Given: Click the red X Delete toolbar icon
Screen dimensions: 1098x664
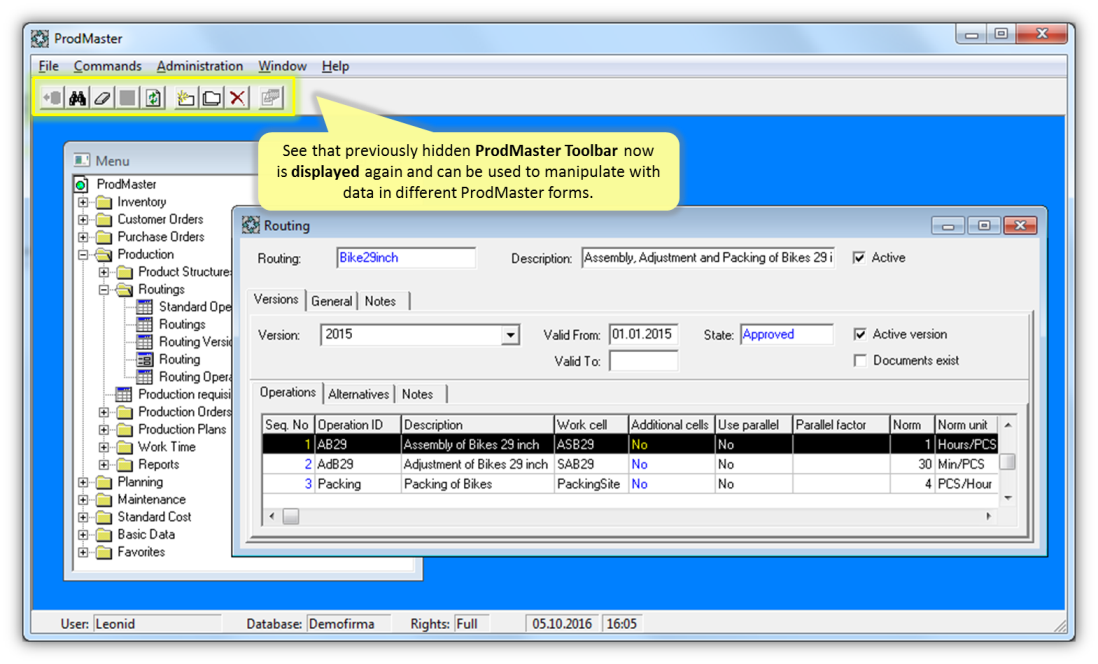Looking at the screenshot, I should (x=237, y=97).
